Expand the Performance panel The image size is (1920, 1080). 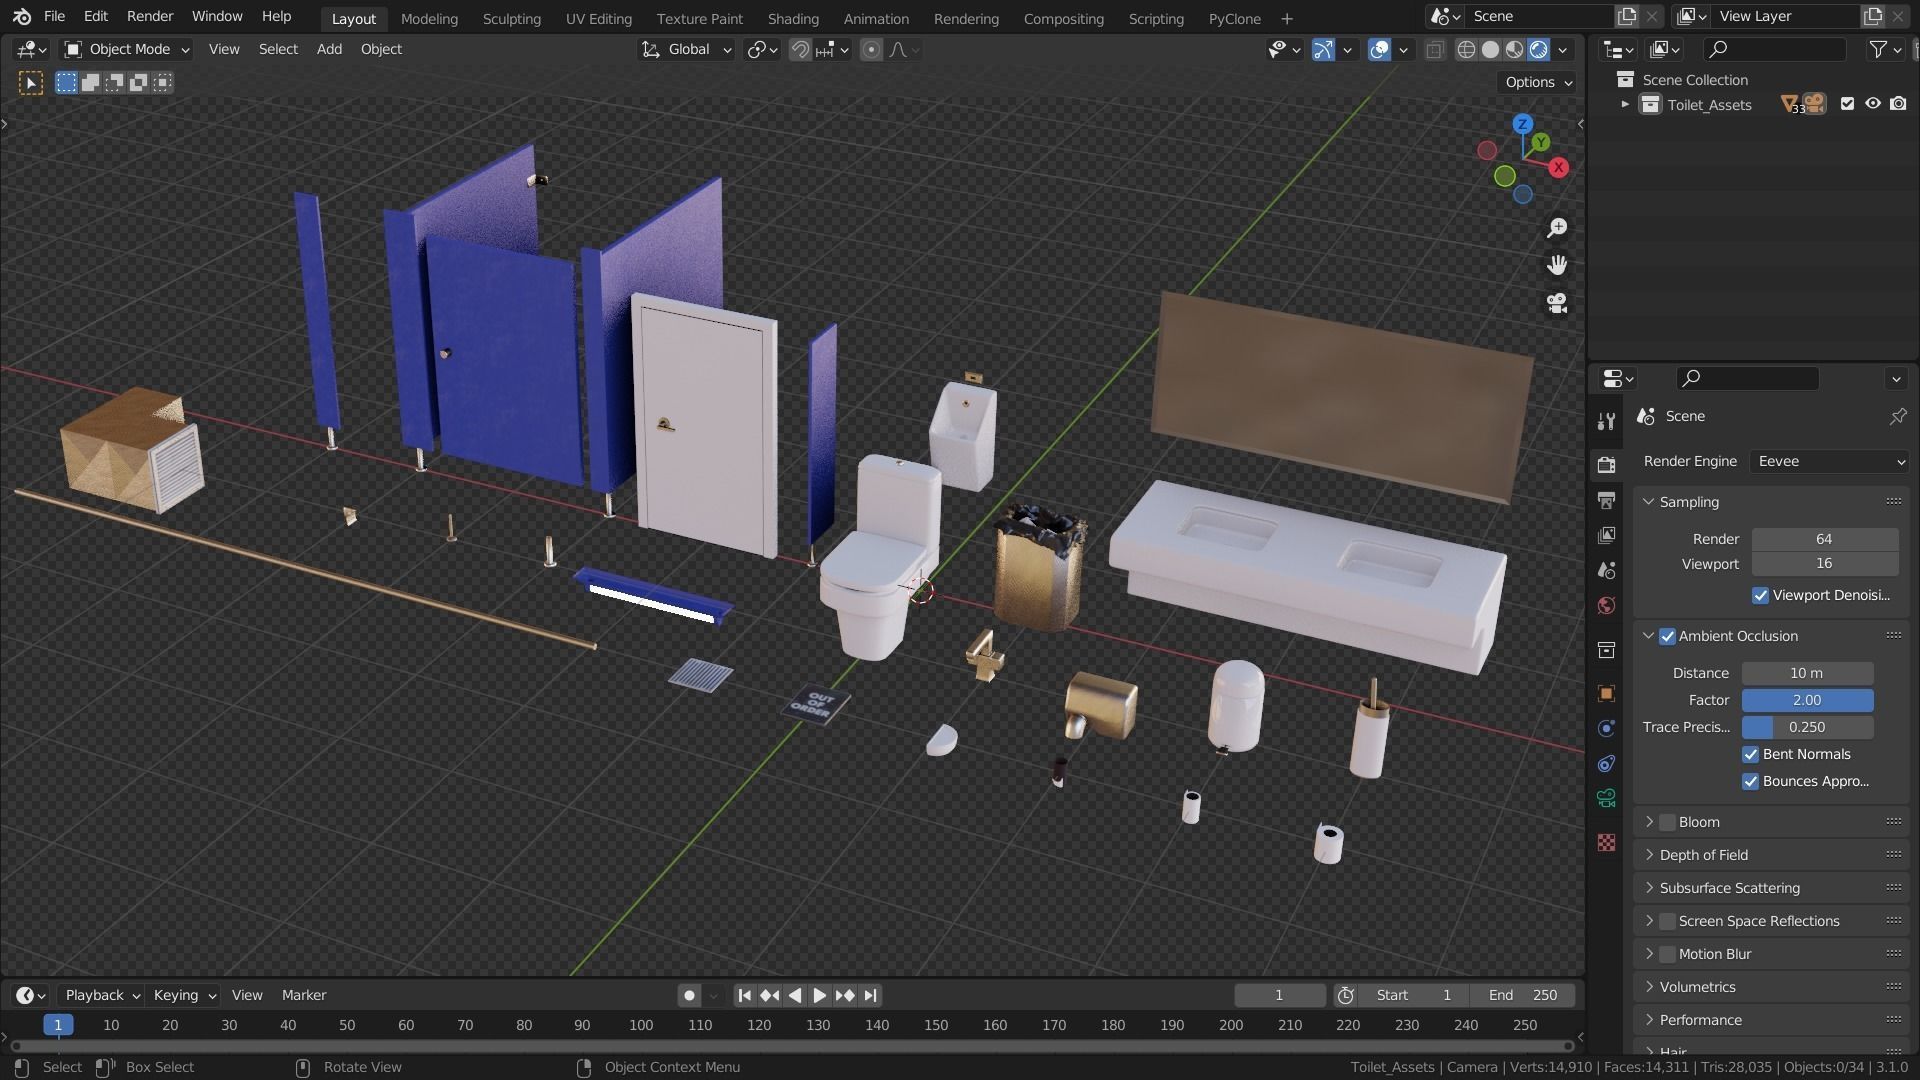(1649, 1020)
